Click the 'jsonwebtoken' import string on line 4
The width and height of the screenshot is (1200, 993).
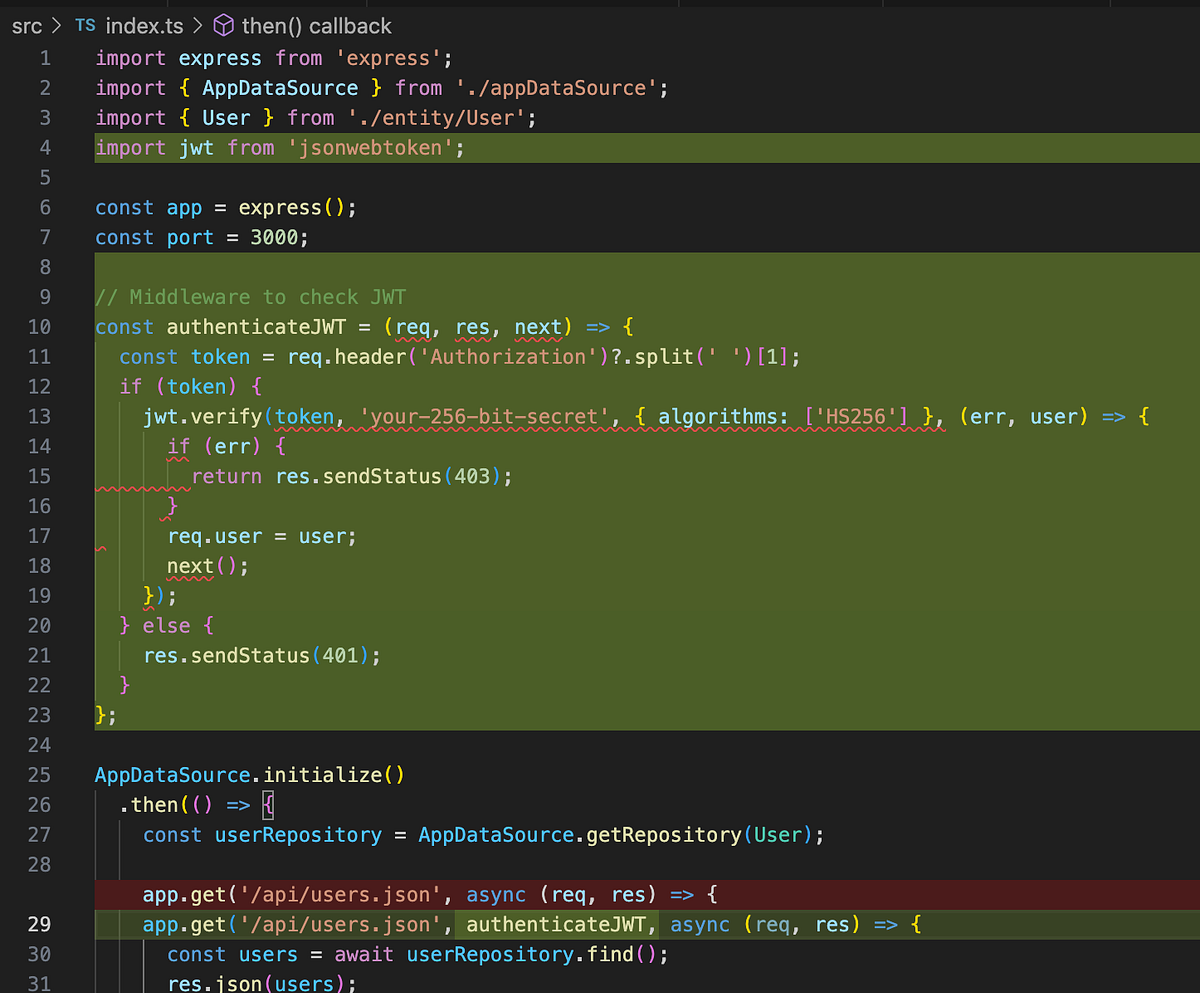coord(374,147)
